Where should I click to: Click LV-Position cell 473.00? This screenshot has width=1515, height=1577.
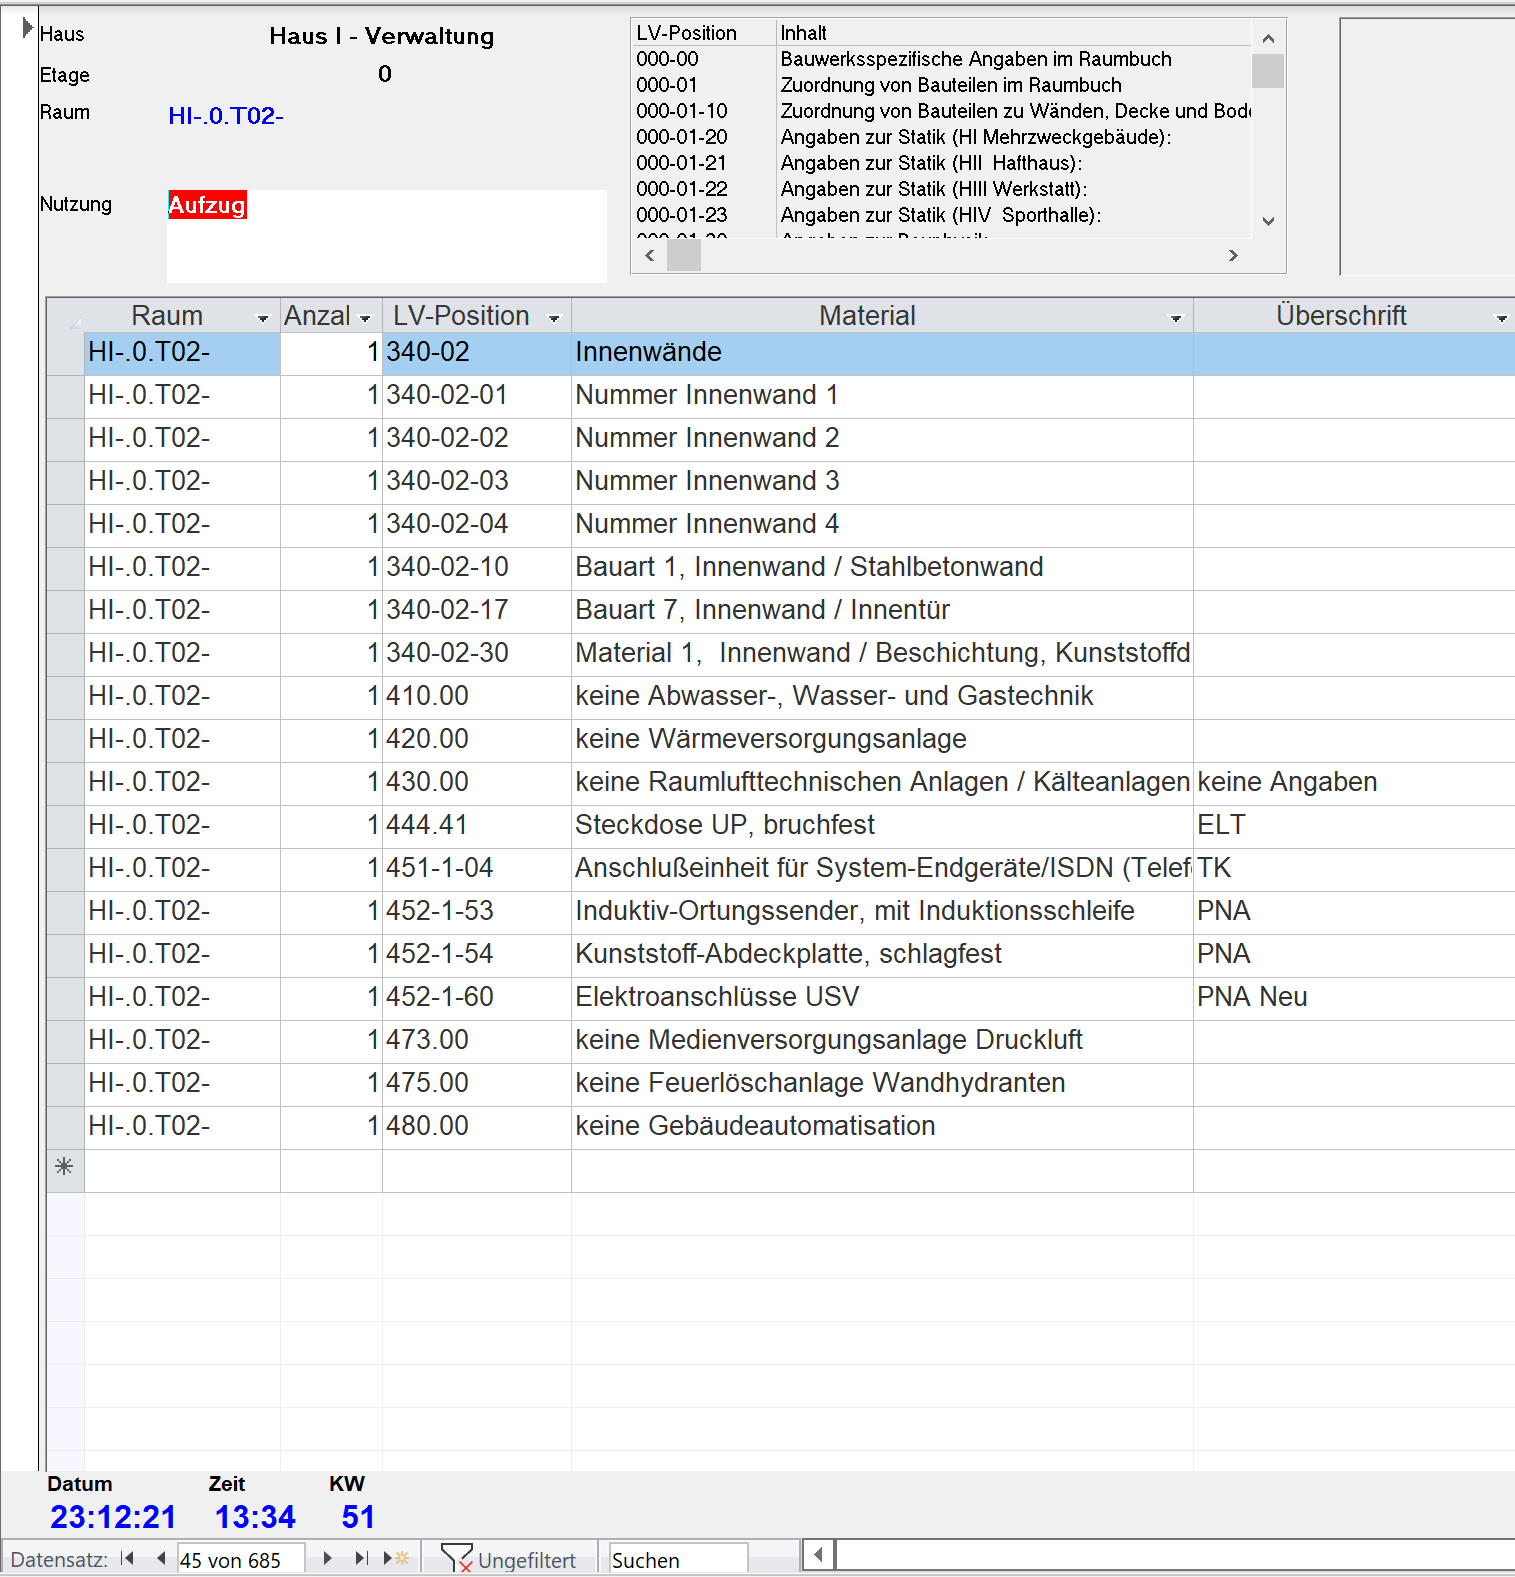point(476,1040)
